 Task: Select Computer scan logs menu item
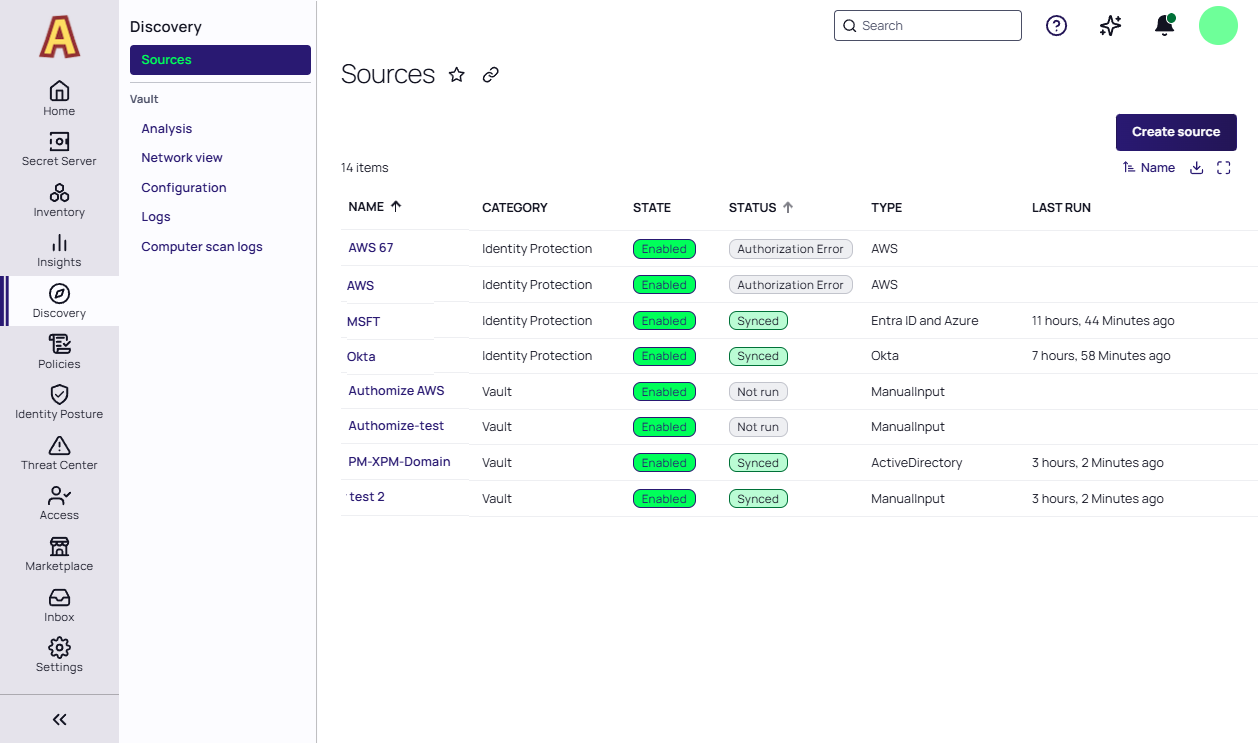(x=202, y=247)
